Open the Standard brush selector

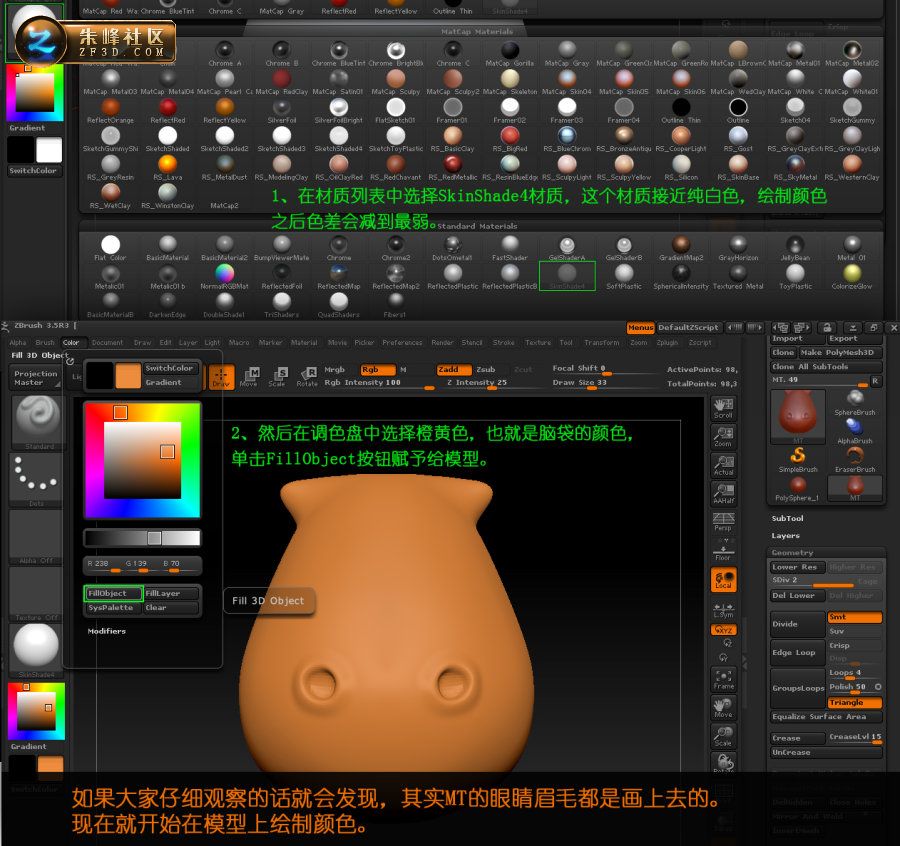click(37, 422)
